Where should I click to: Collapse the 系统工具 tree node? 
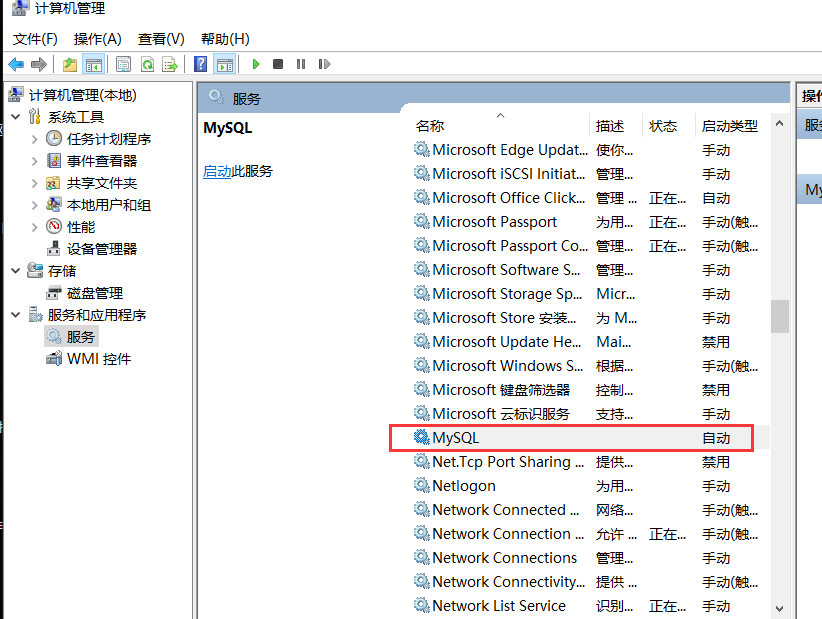click(x=16, y=117)
